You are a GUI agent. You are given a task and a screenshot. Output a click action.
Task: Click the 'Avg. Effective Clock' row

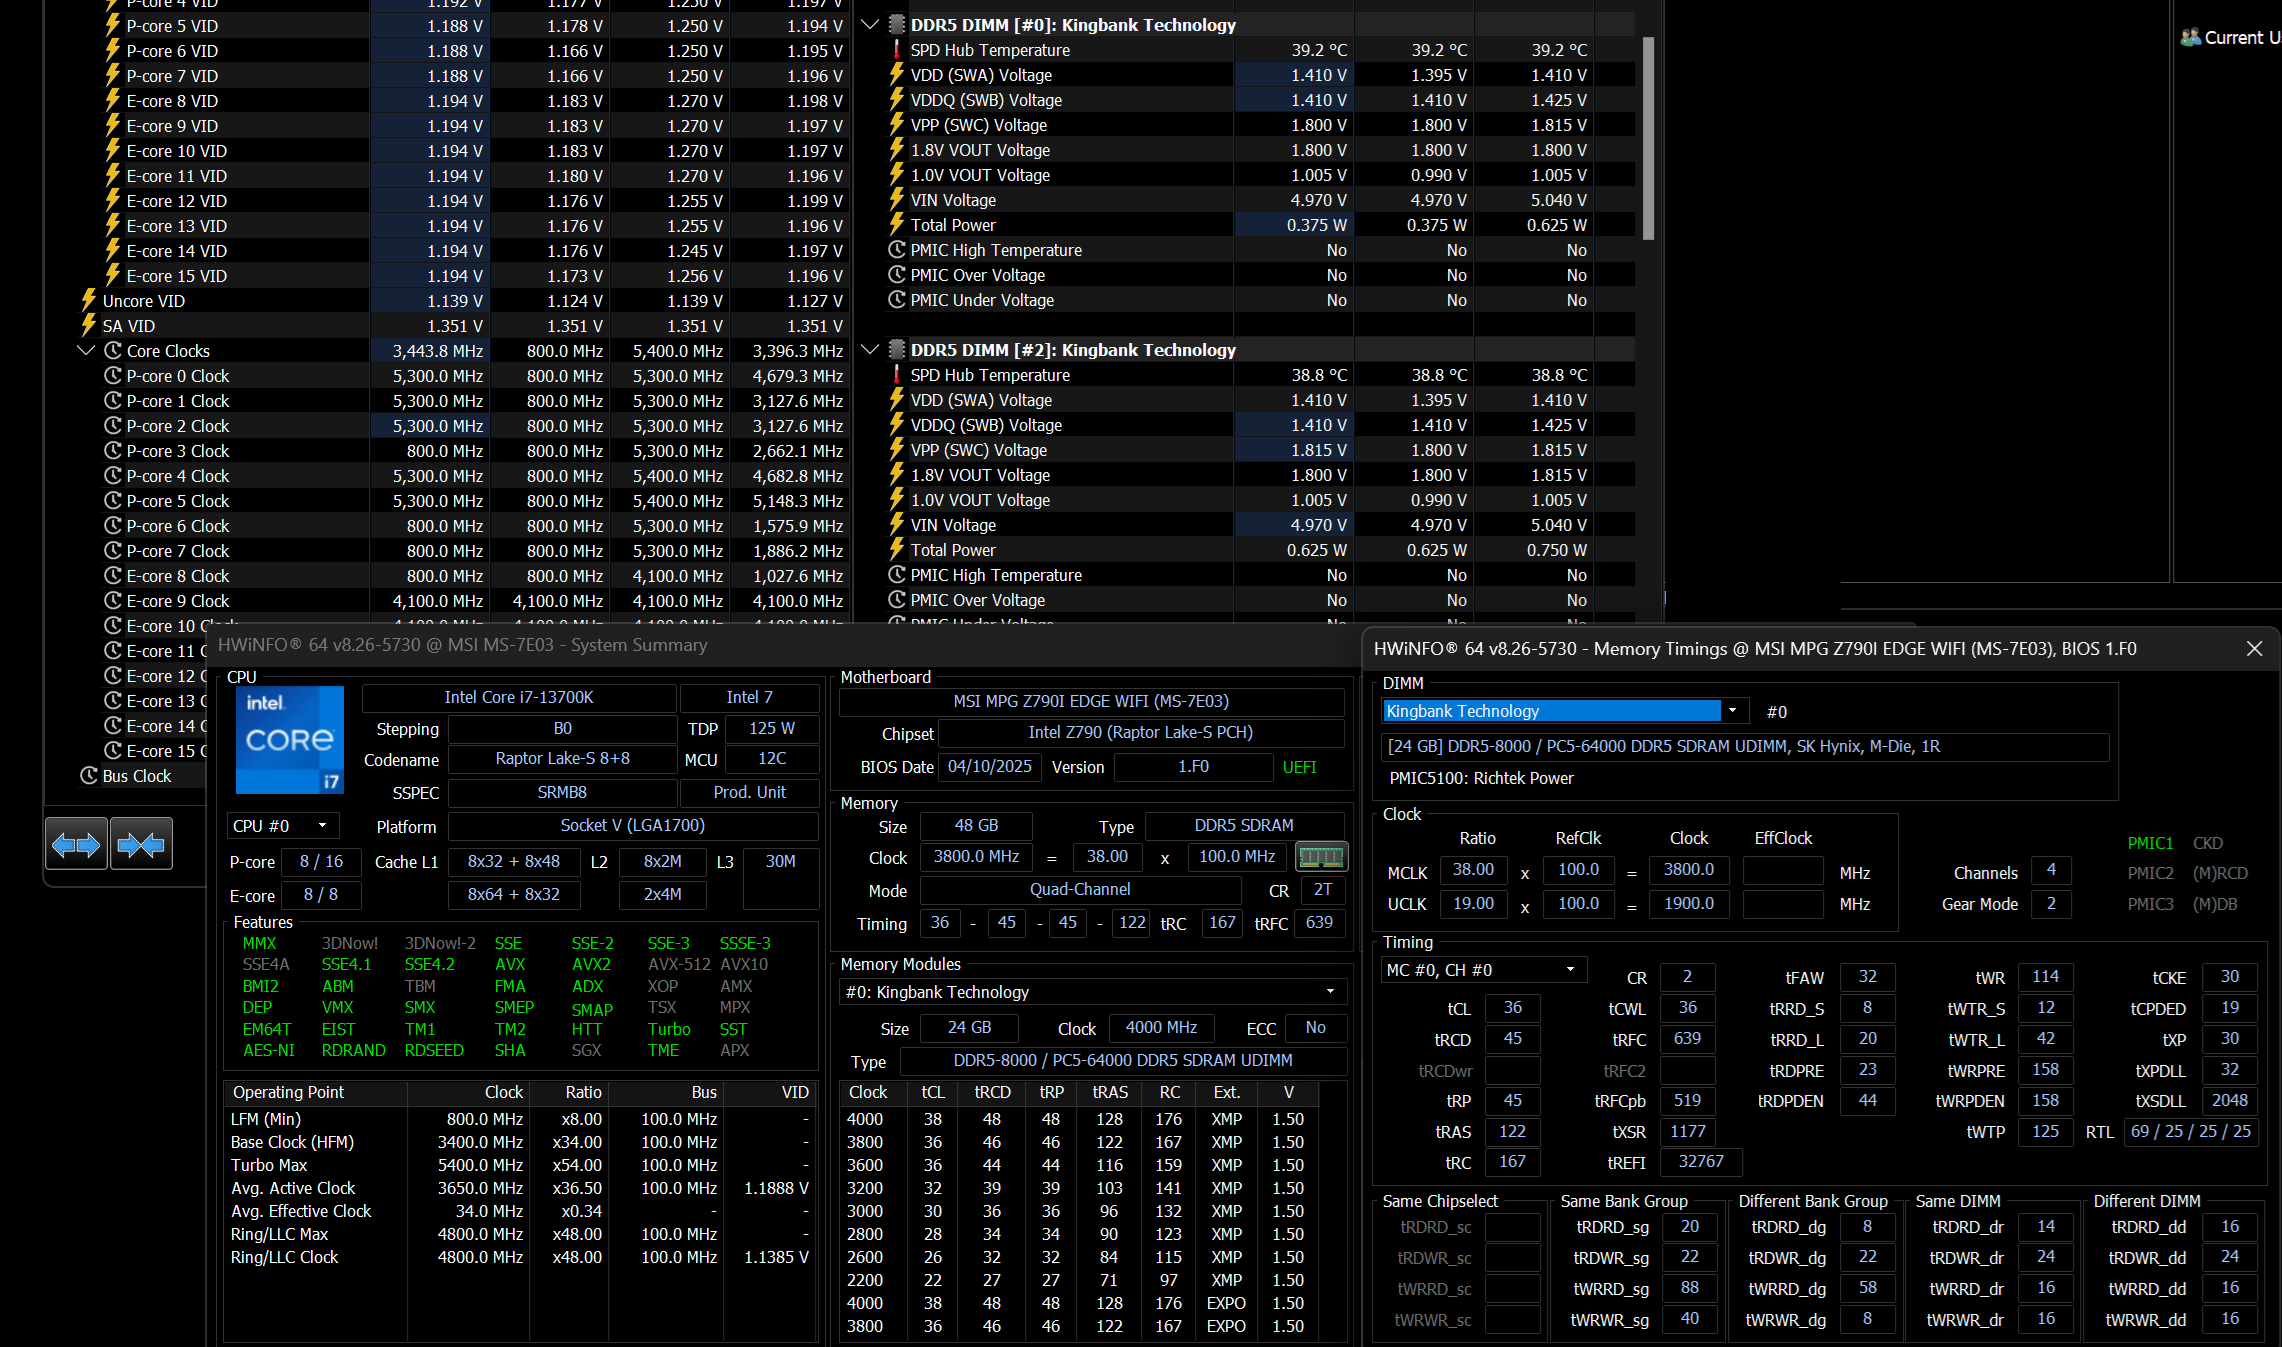(519, 1211)
